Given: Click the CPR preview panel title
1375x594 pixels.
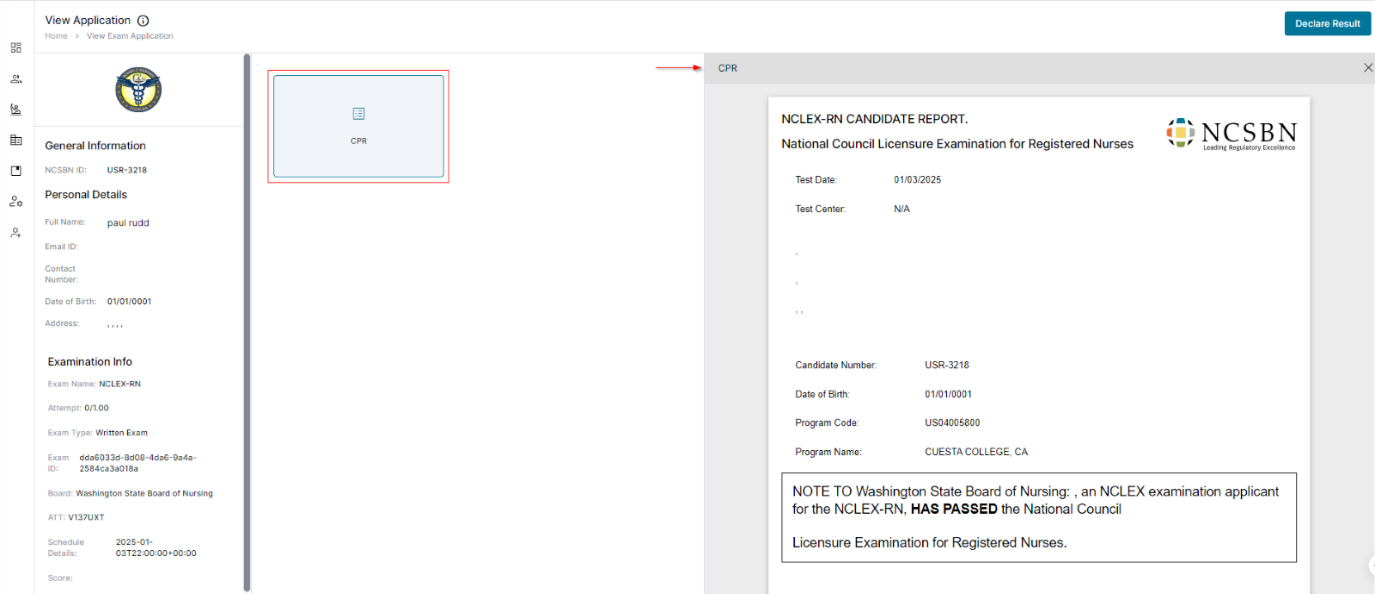Looking at the screenshot, I should (x=728, y=68).
